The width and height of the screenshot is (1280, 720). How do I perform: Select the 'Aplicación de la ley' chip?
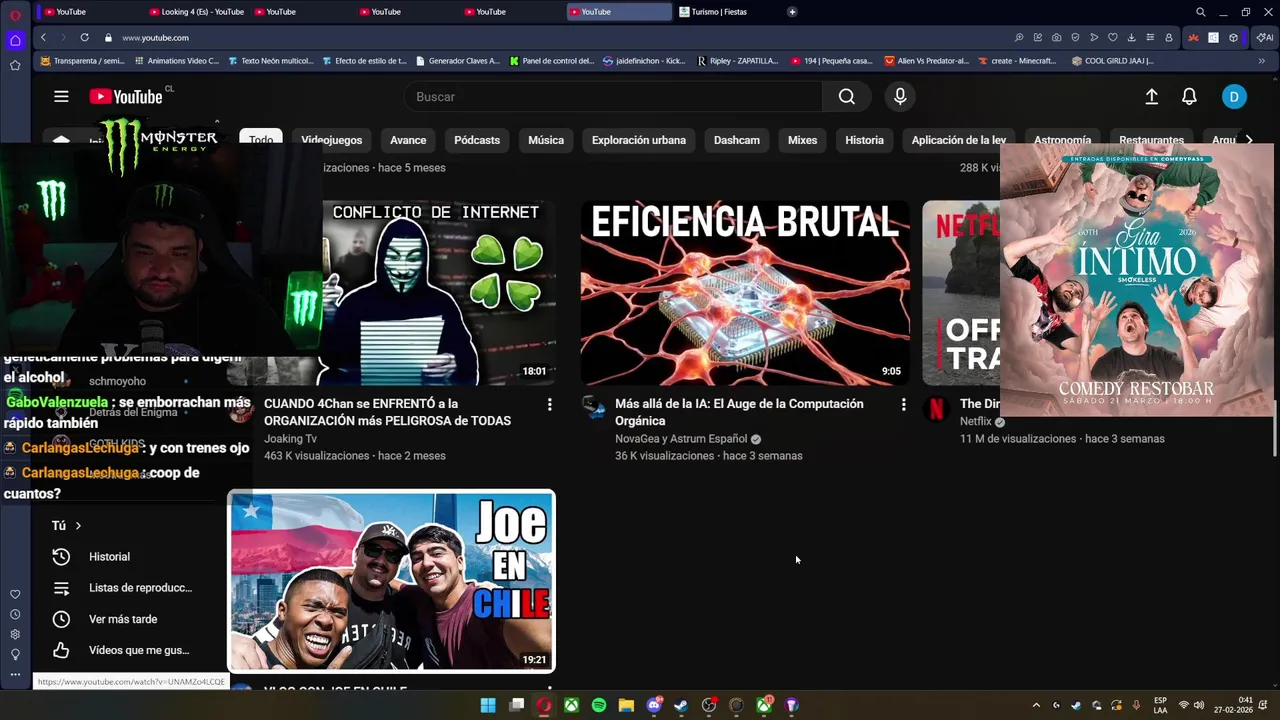[x=958, y=140]
